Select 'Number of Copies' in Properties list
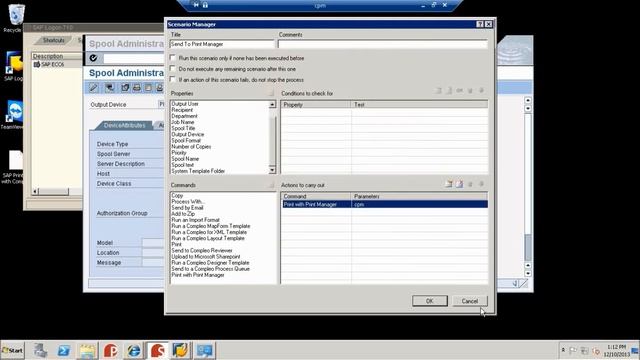The width and height of the screenshot is (640, 360). 191,147
